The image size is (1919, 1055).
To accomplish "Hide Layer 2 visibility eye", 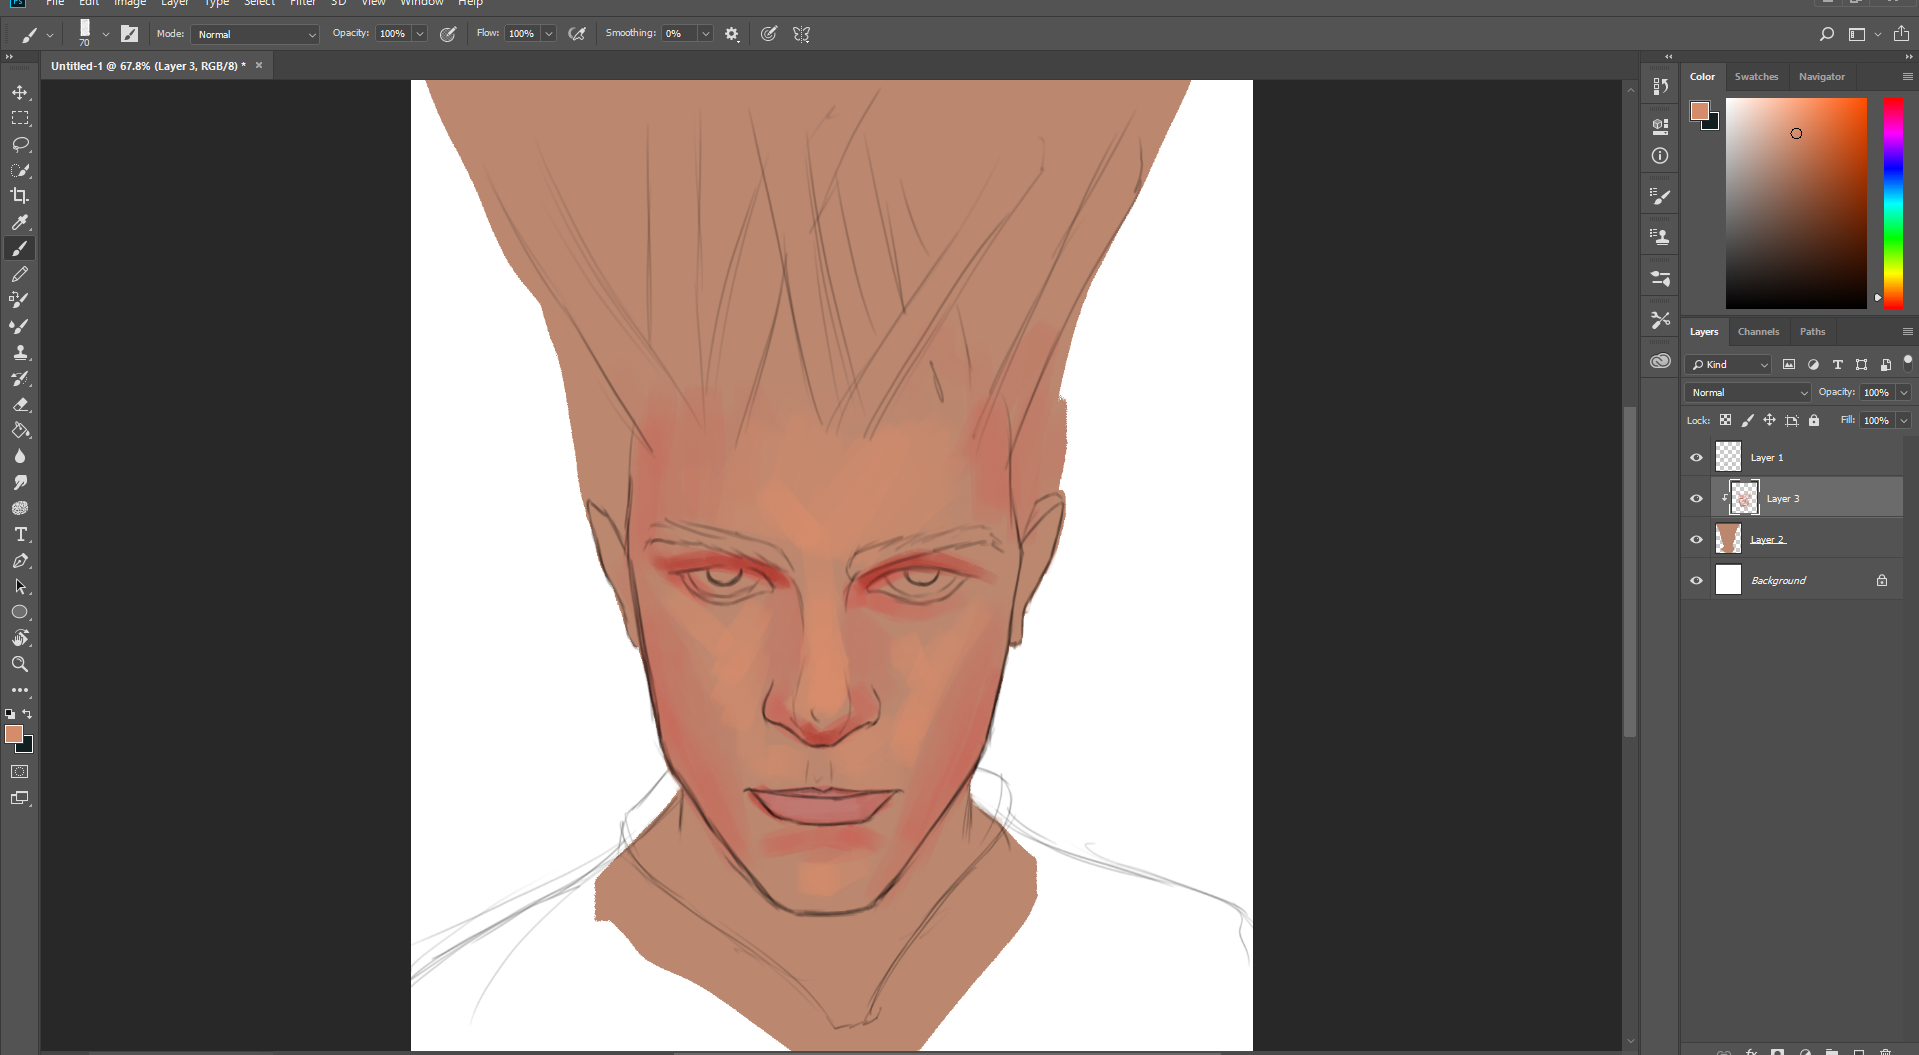I will tap(1696, 540).
